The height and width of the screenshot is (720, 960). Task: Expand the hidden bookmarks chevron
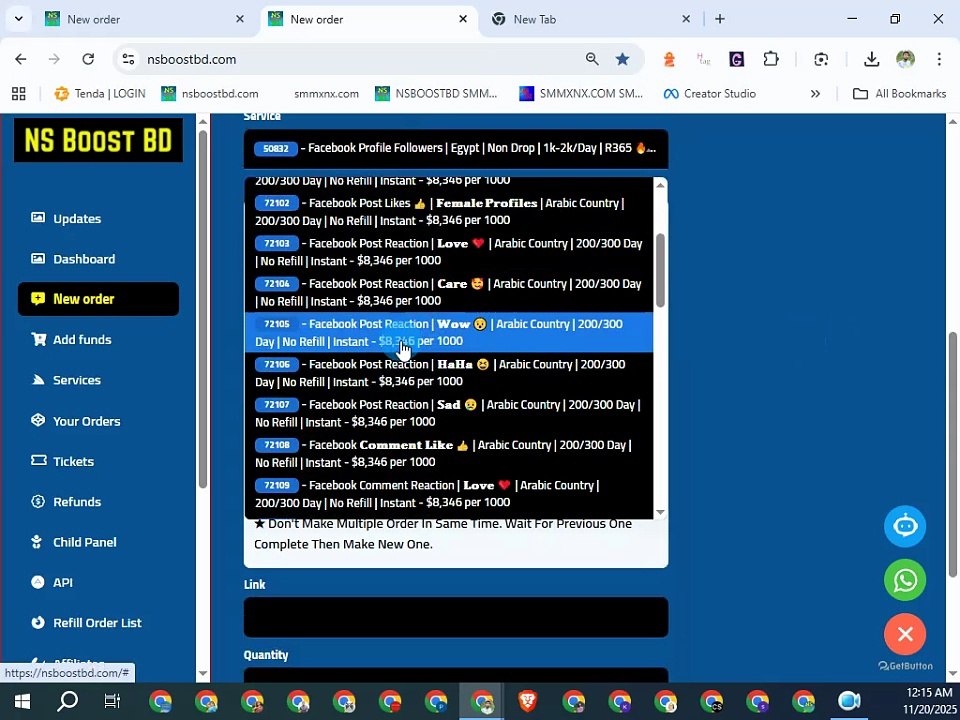(x=815, y=94)
